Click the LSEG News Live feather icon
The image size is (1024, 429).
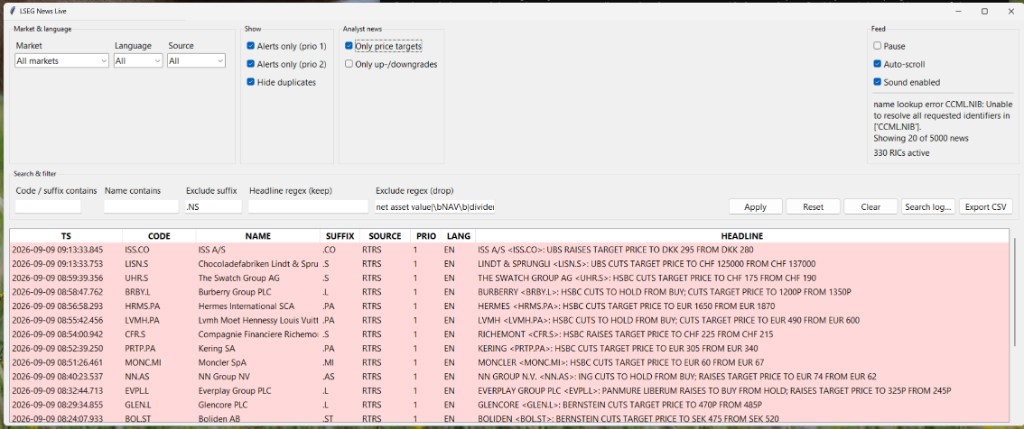click(x=12, y=11)
